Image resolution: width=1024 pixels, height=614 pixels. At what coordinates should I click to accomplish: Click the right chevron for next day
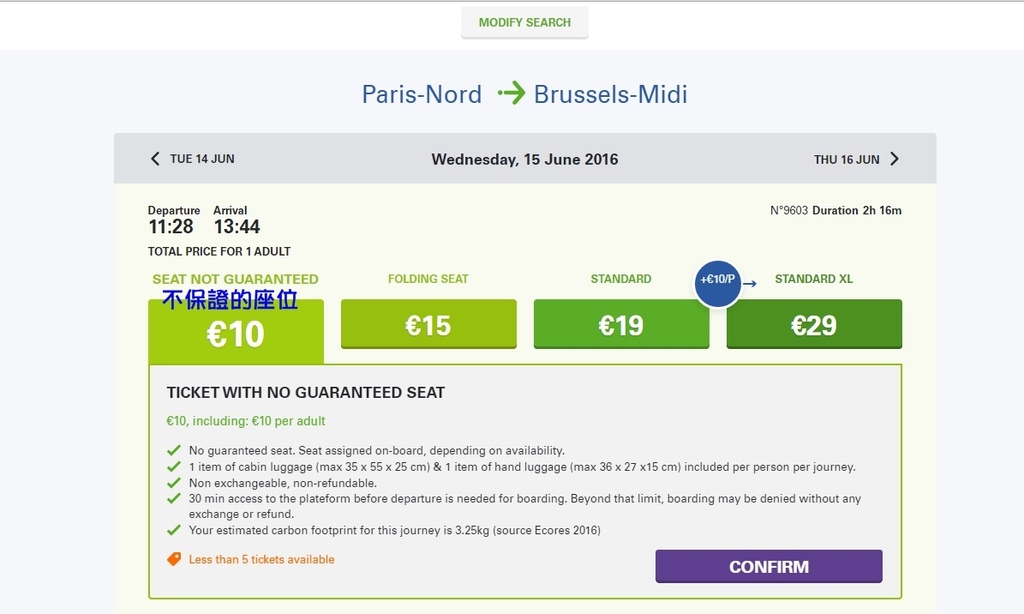pos(895,159)
